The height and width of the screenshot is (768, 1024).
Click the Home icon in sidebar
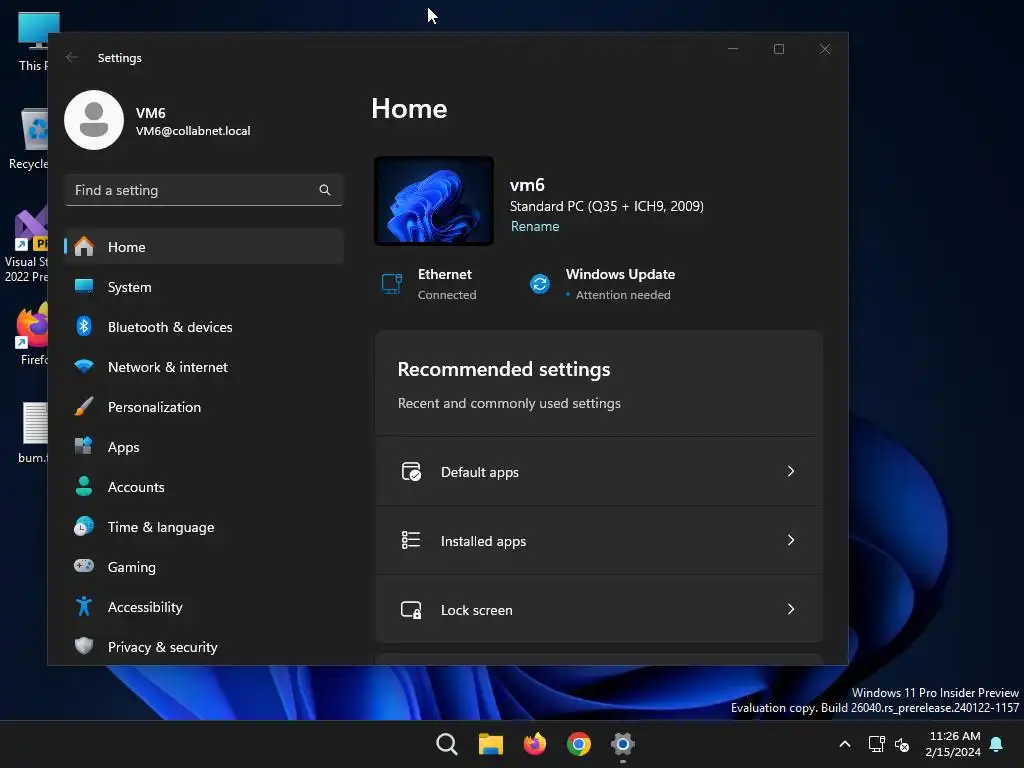coord(84,247)
